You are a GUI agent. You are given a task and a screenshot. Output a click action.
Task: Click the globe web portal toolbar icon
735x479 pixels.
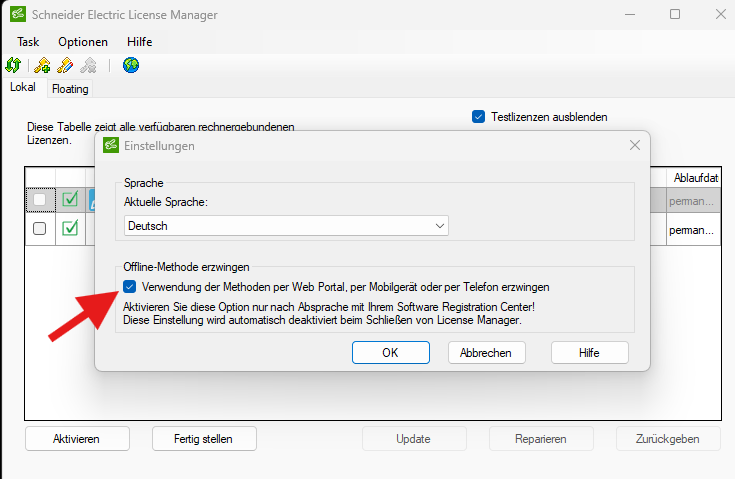(131, 65)
